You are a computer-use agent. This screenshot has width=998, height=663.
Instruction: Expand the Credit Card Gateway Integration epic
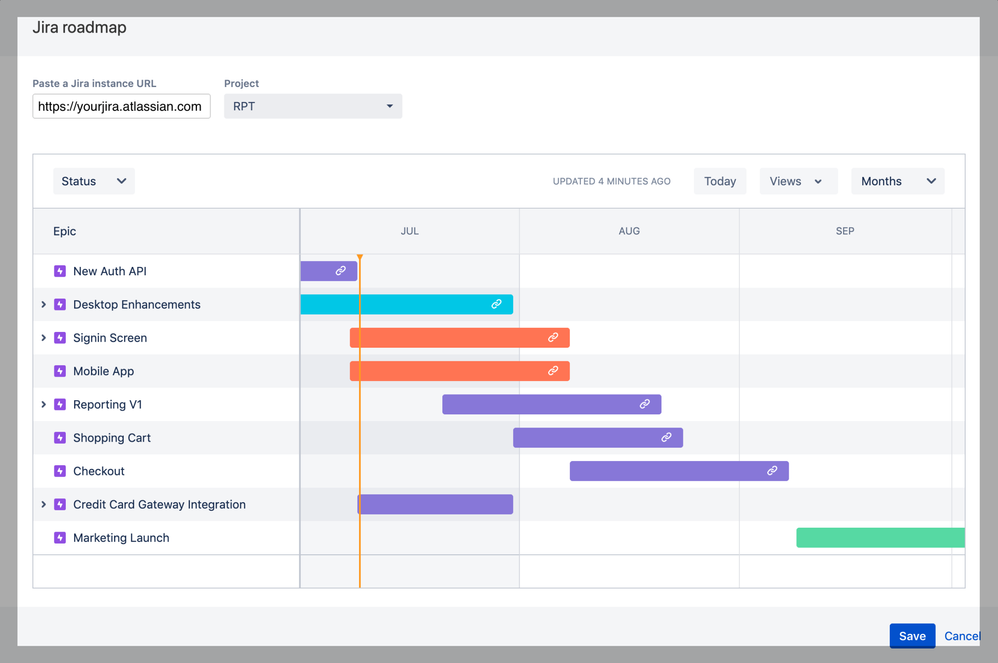click(x=43, y=505)
